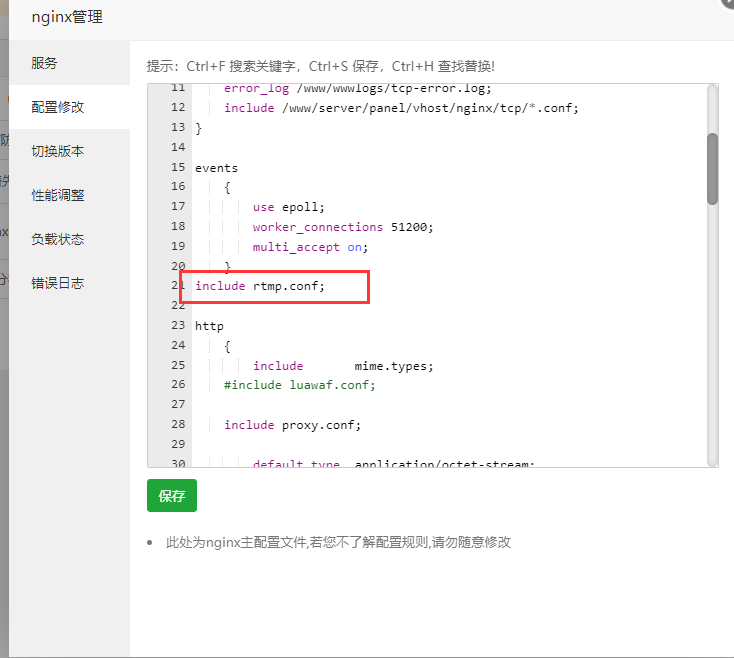Click the tcp/*.conf include line

[401, 108]
